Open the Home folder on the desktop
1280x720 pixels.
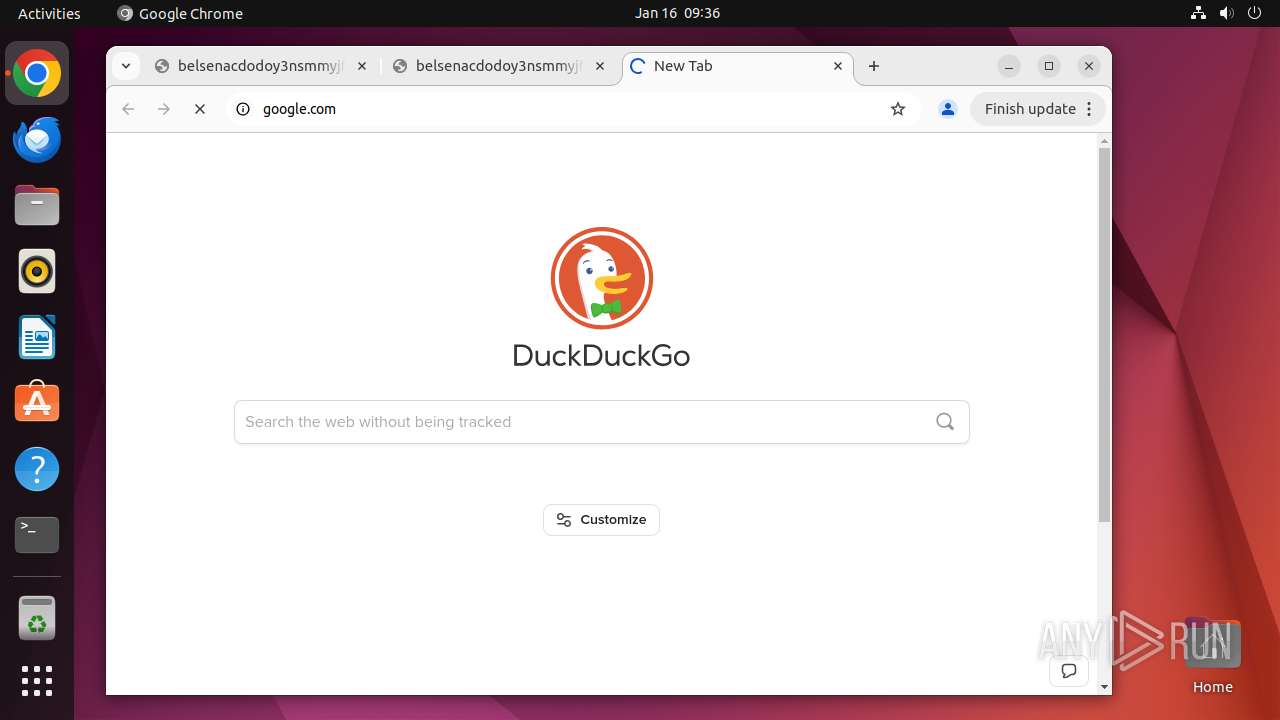[x=1212, y=656]
